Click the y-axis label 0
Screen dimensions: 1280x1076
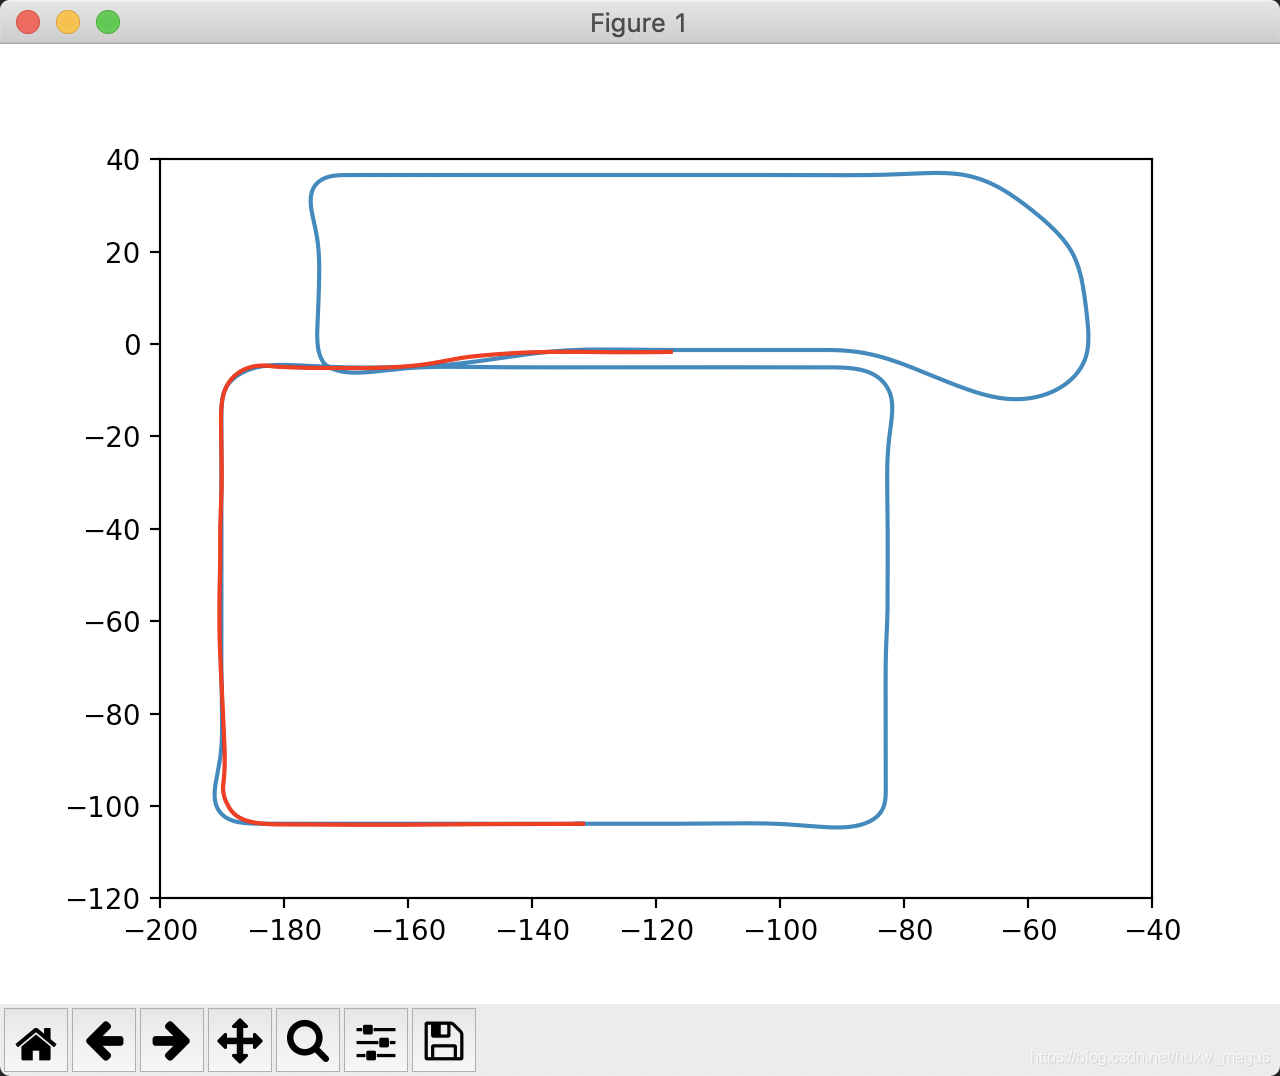(x=133, y=345)
